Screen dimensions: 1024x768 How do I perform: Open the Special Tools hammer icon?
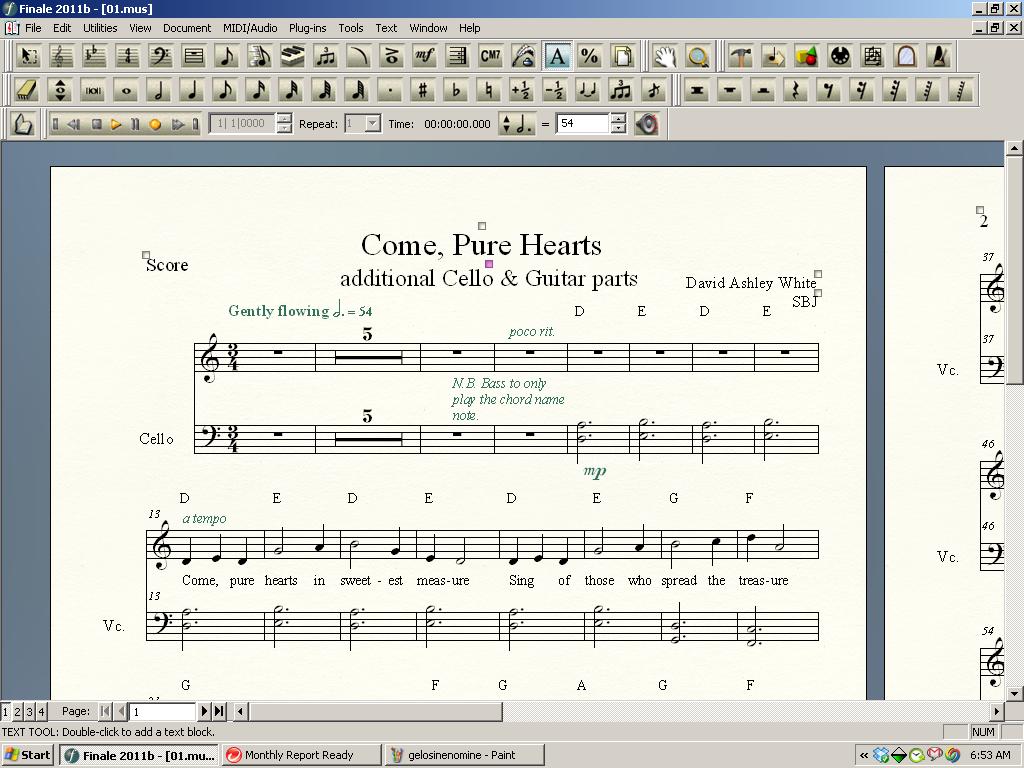point(741,56)
